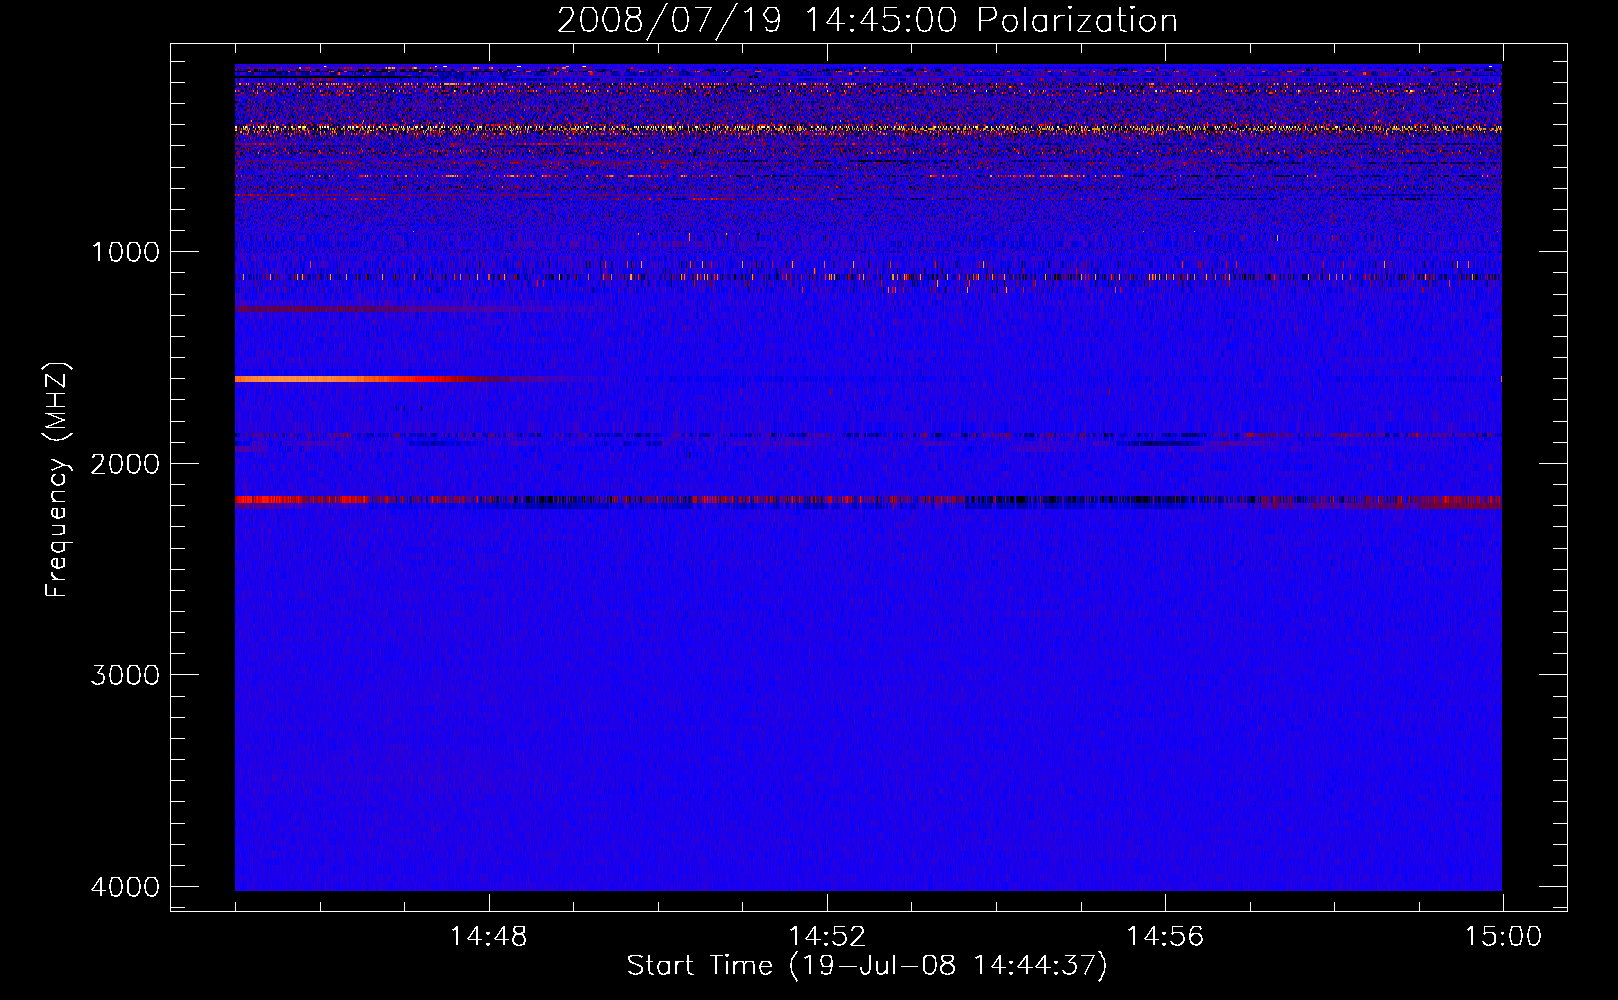
Task: Click the 3000 frequency tick label
Action: tap(125, 674)
